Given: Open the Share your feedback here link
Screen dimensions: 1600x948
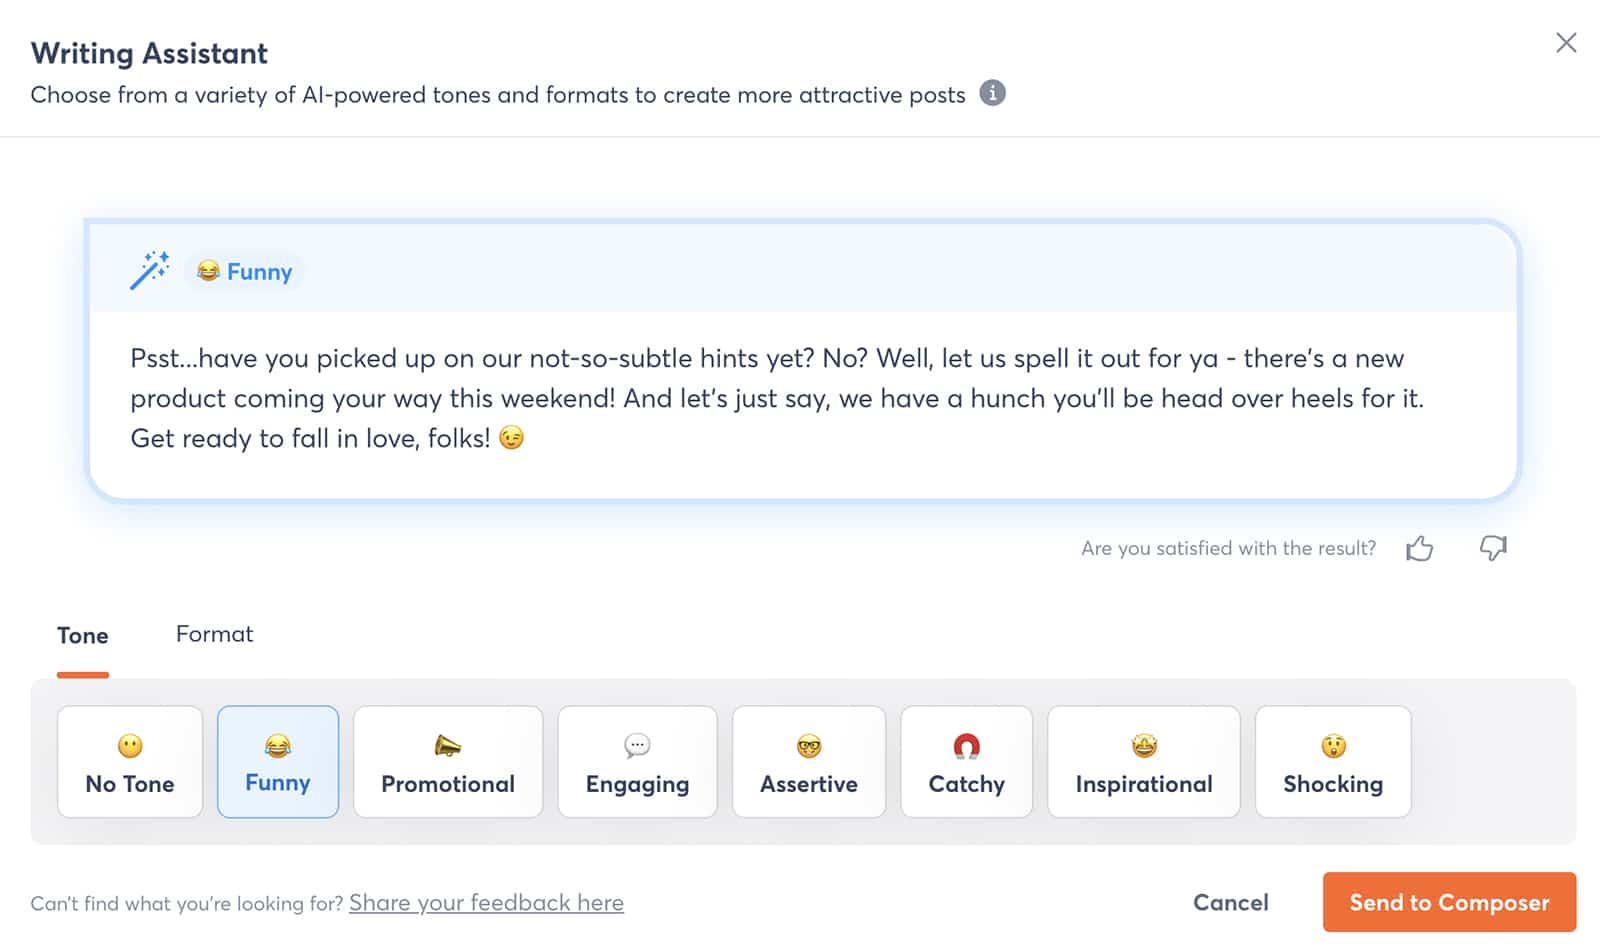Looking at the screenshot, I should [x=486, y=903].
